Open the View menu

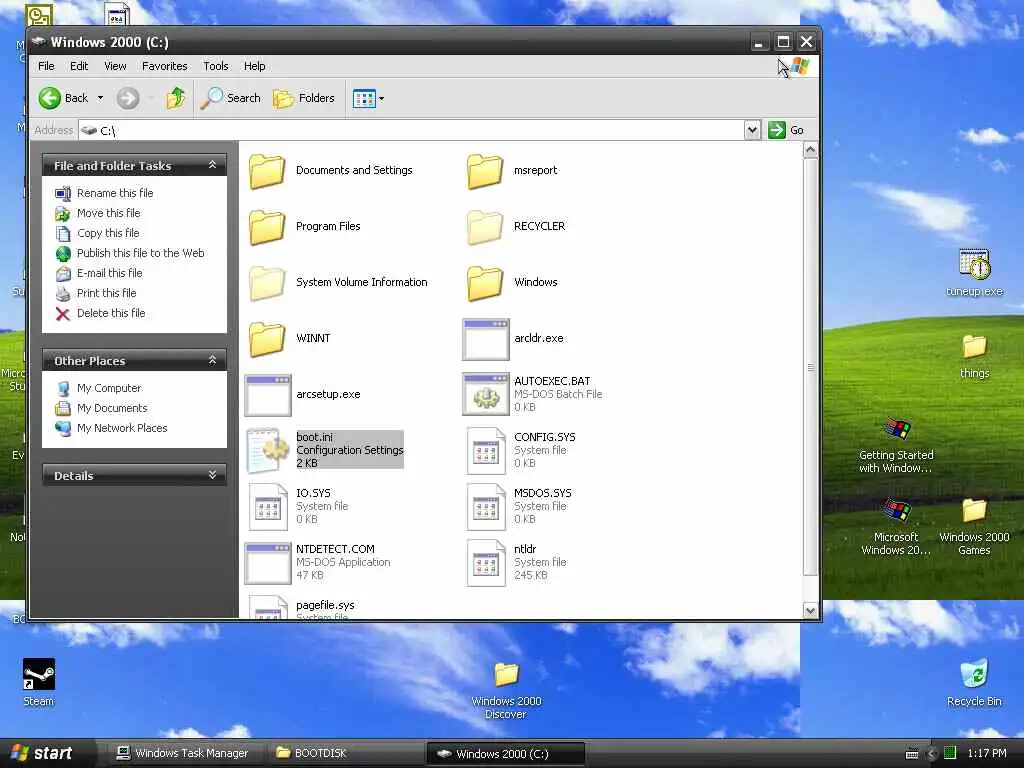115,66
